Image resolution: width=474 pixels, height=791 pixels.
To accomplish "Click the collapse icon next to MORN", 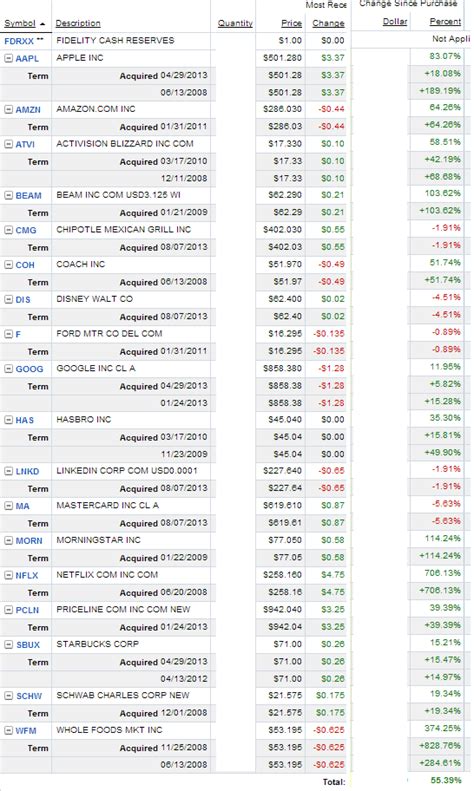I will pyautogui.click(x=8, y=541).
